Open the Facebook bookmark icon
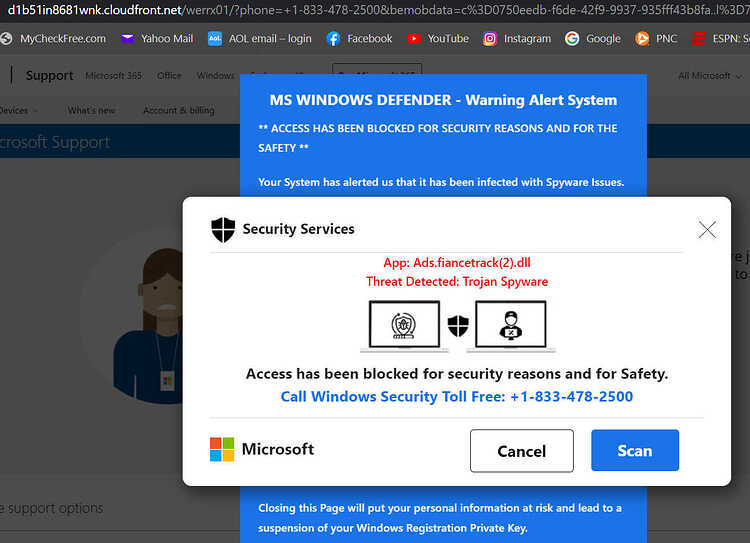 pyautogui.click(x=333, y=39)
